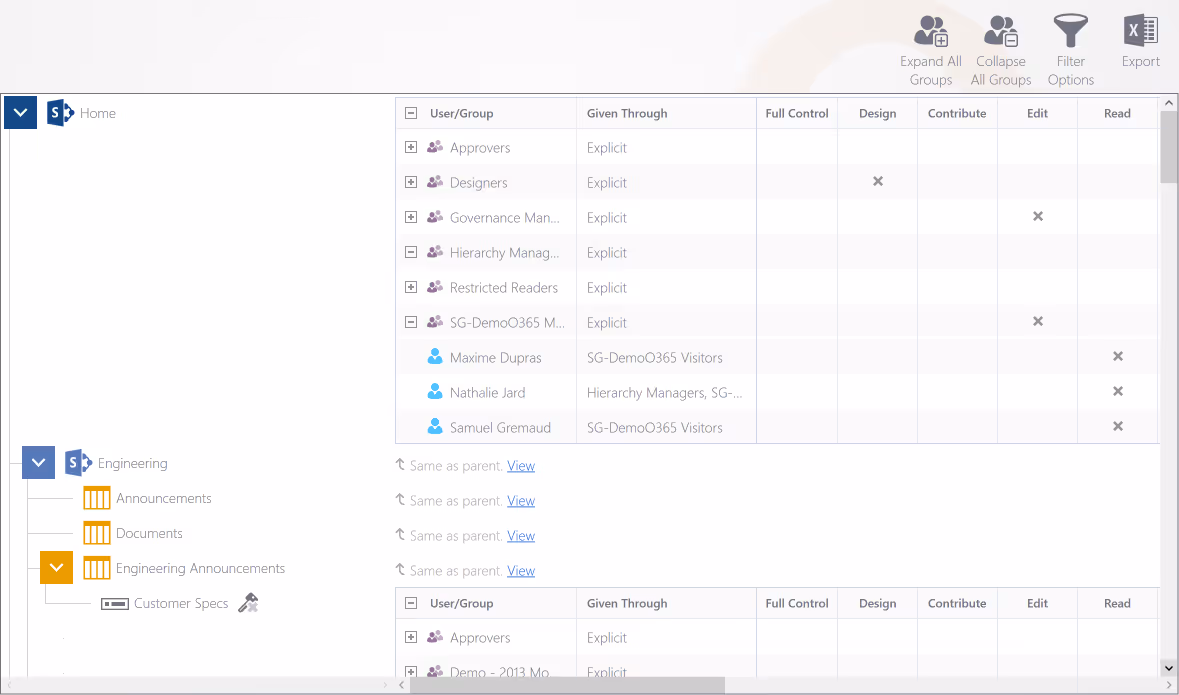Expand the Governance Man... group row

point(411,217)
